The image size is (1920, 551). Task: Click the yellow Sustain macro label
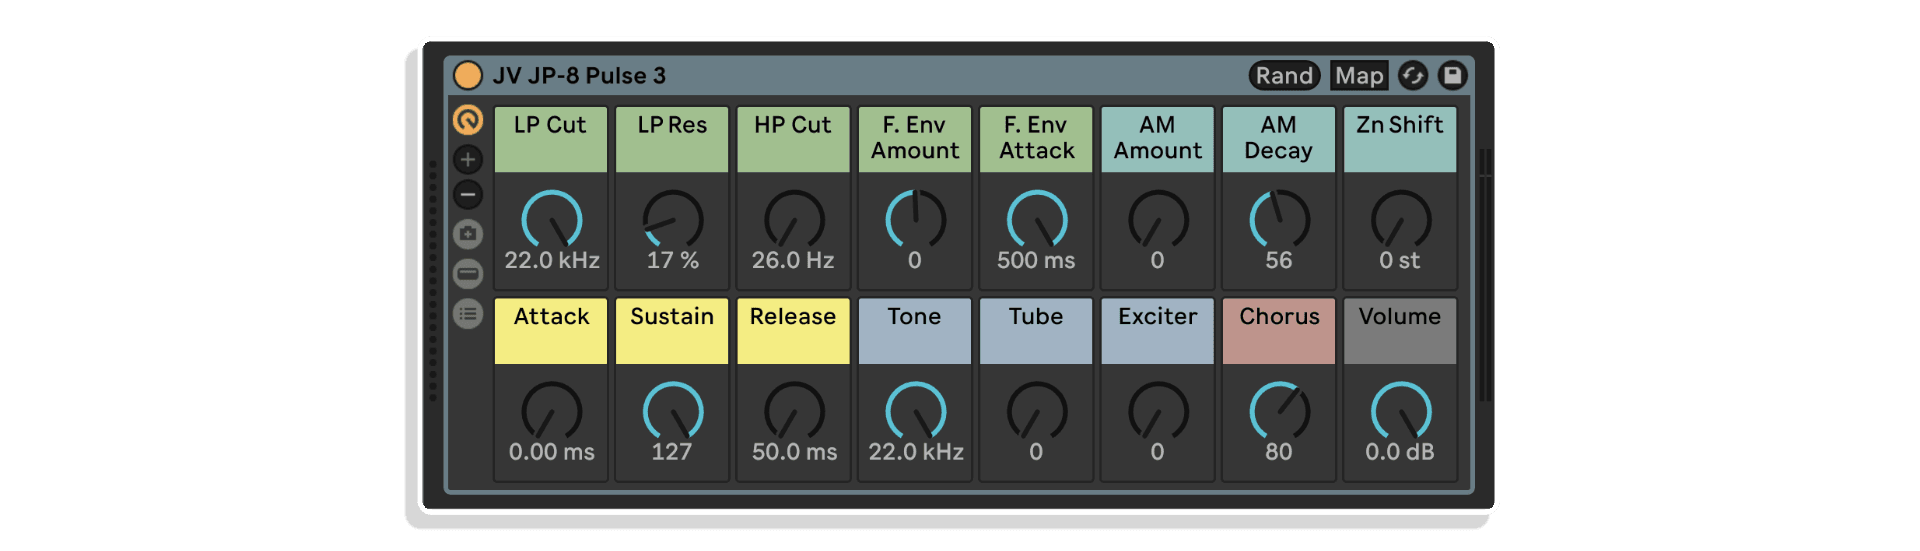(x=672, y=317)
